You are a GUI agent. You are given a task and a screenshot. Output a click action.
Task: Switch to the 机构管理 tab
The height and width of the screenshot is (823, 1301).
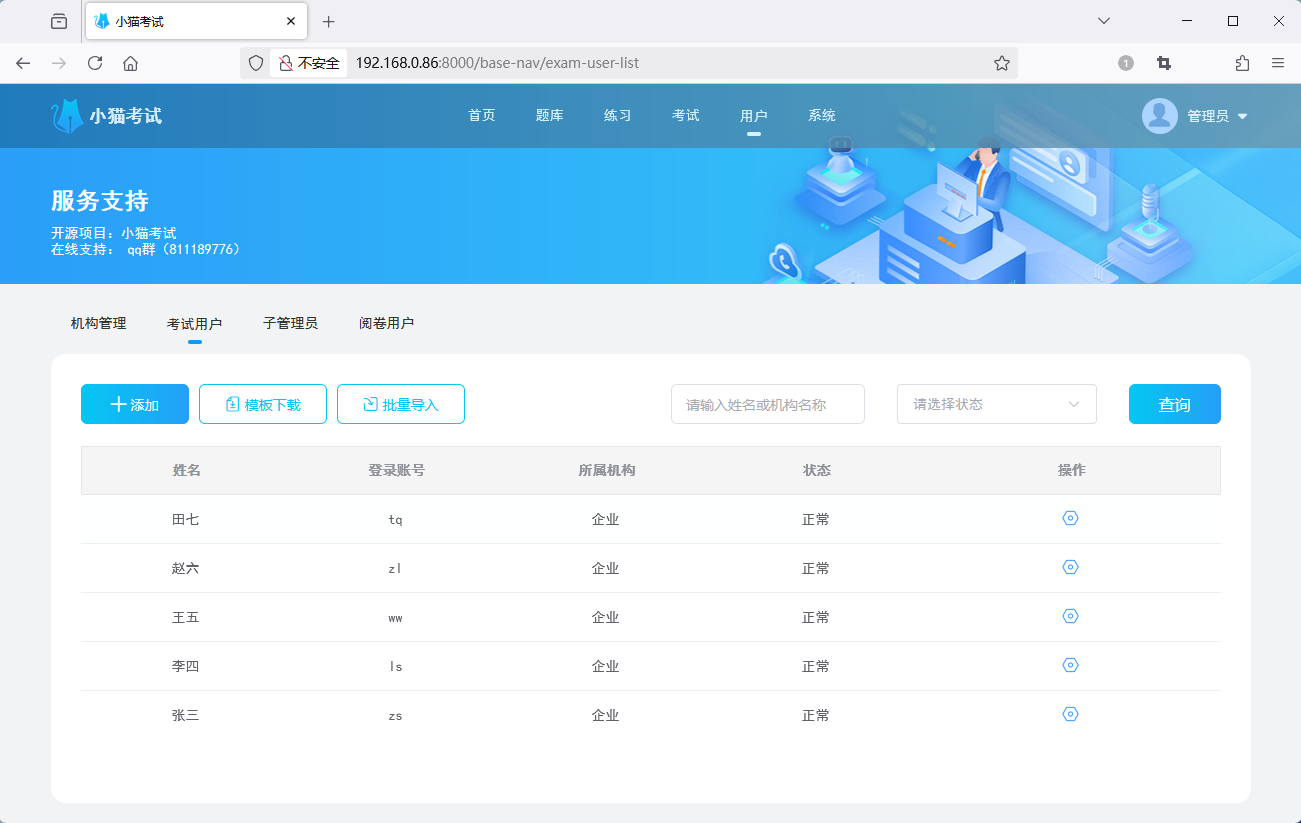click(x=97, y=322)
